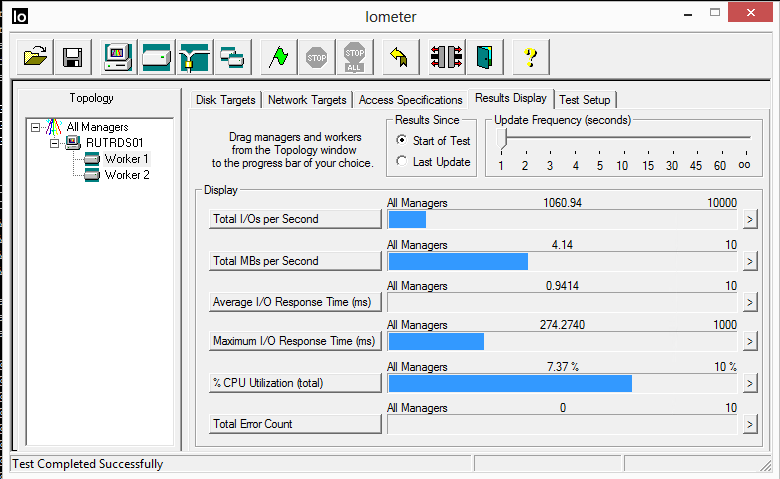Image resolution: width=780 pixels, height=479 pixels.
Task: Reset workers with the yellow arrow icon
Action: pos(400,57)
